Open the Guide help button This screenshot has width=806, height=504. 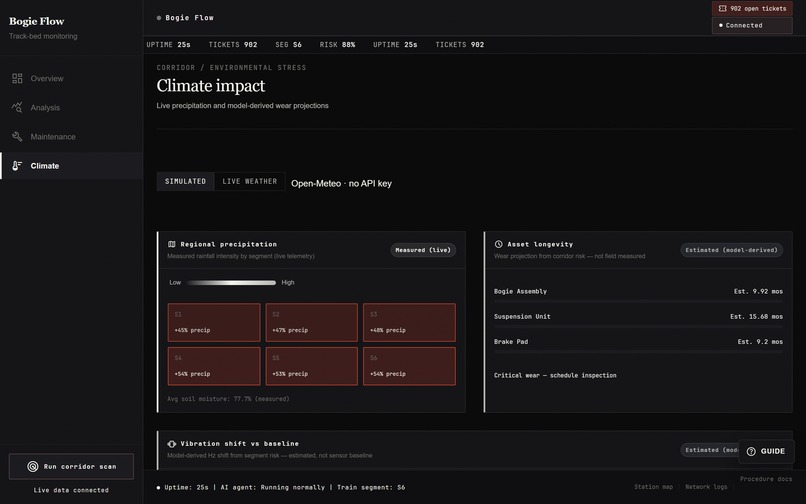766,451
